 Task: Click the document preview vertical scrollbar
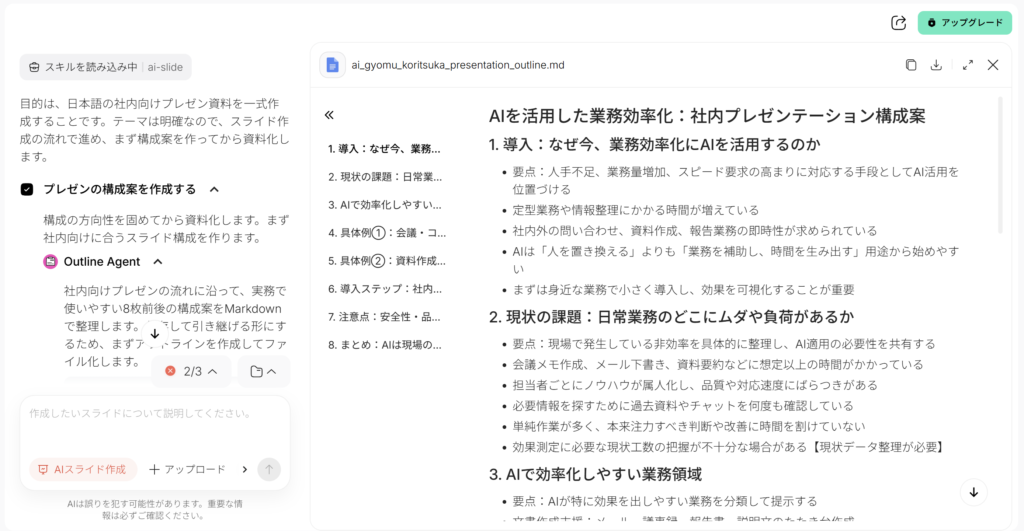point(1000,165)
